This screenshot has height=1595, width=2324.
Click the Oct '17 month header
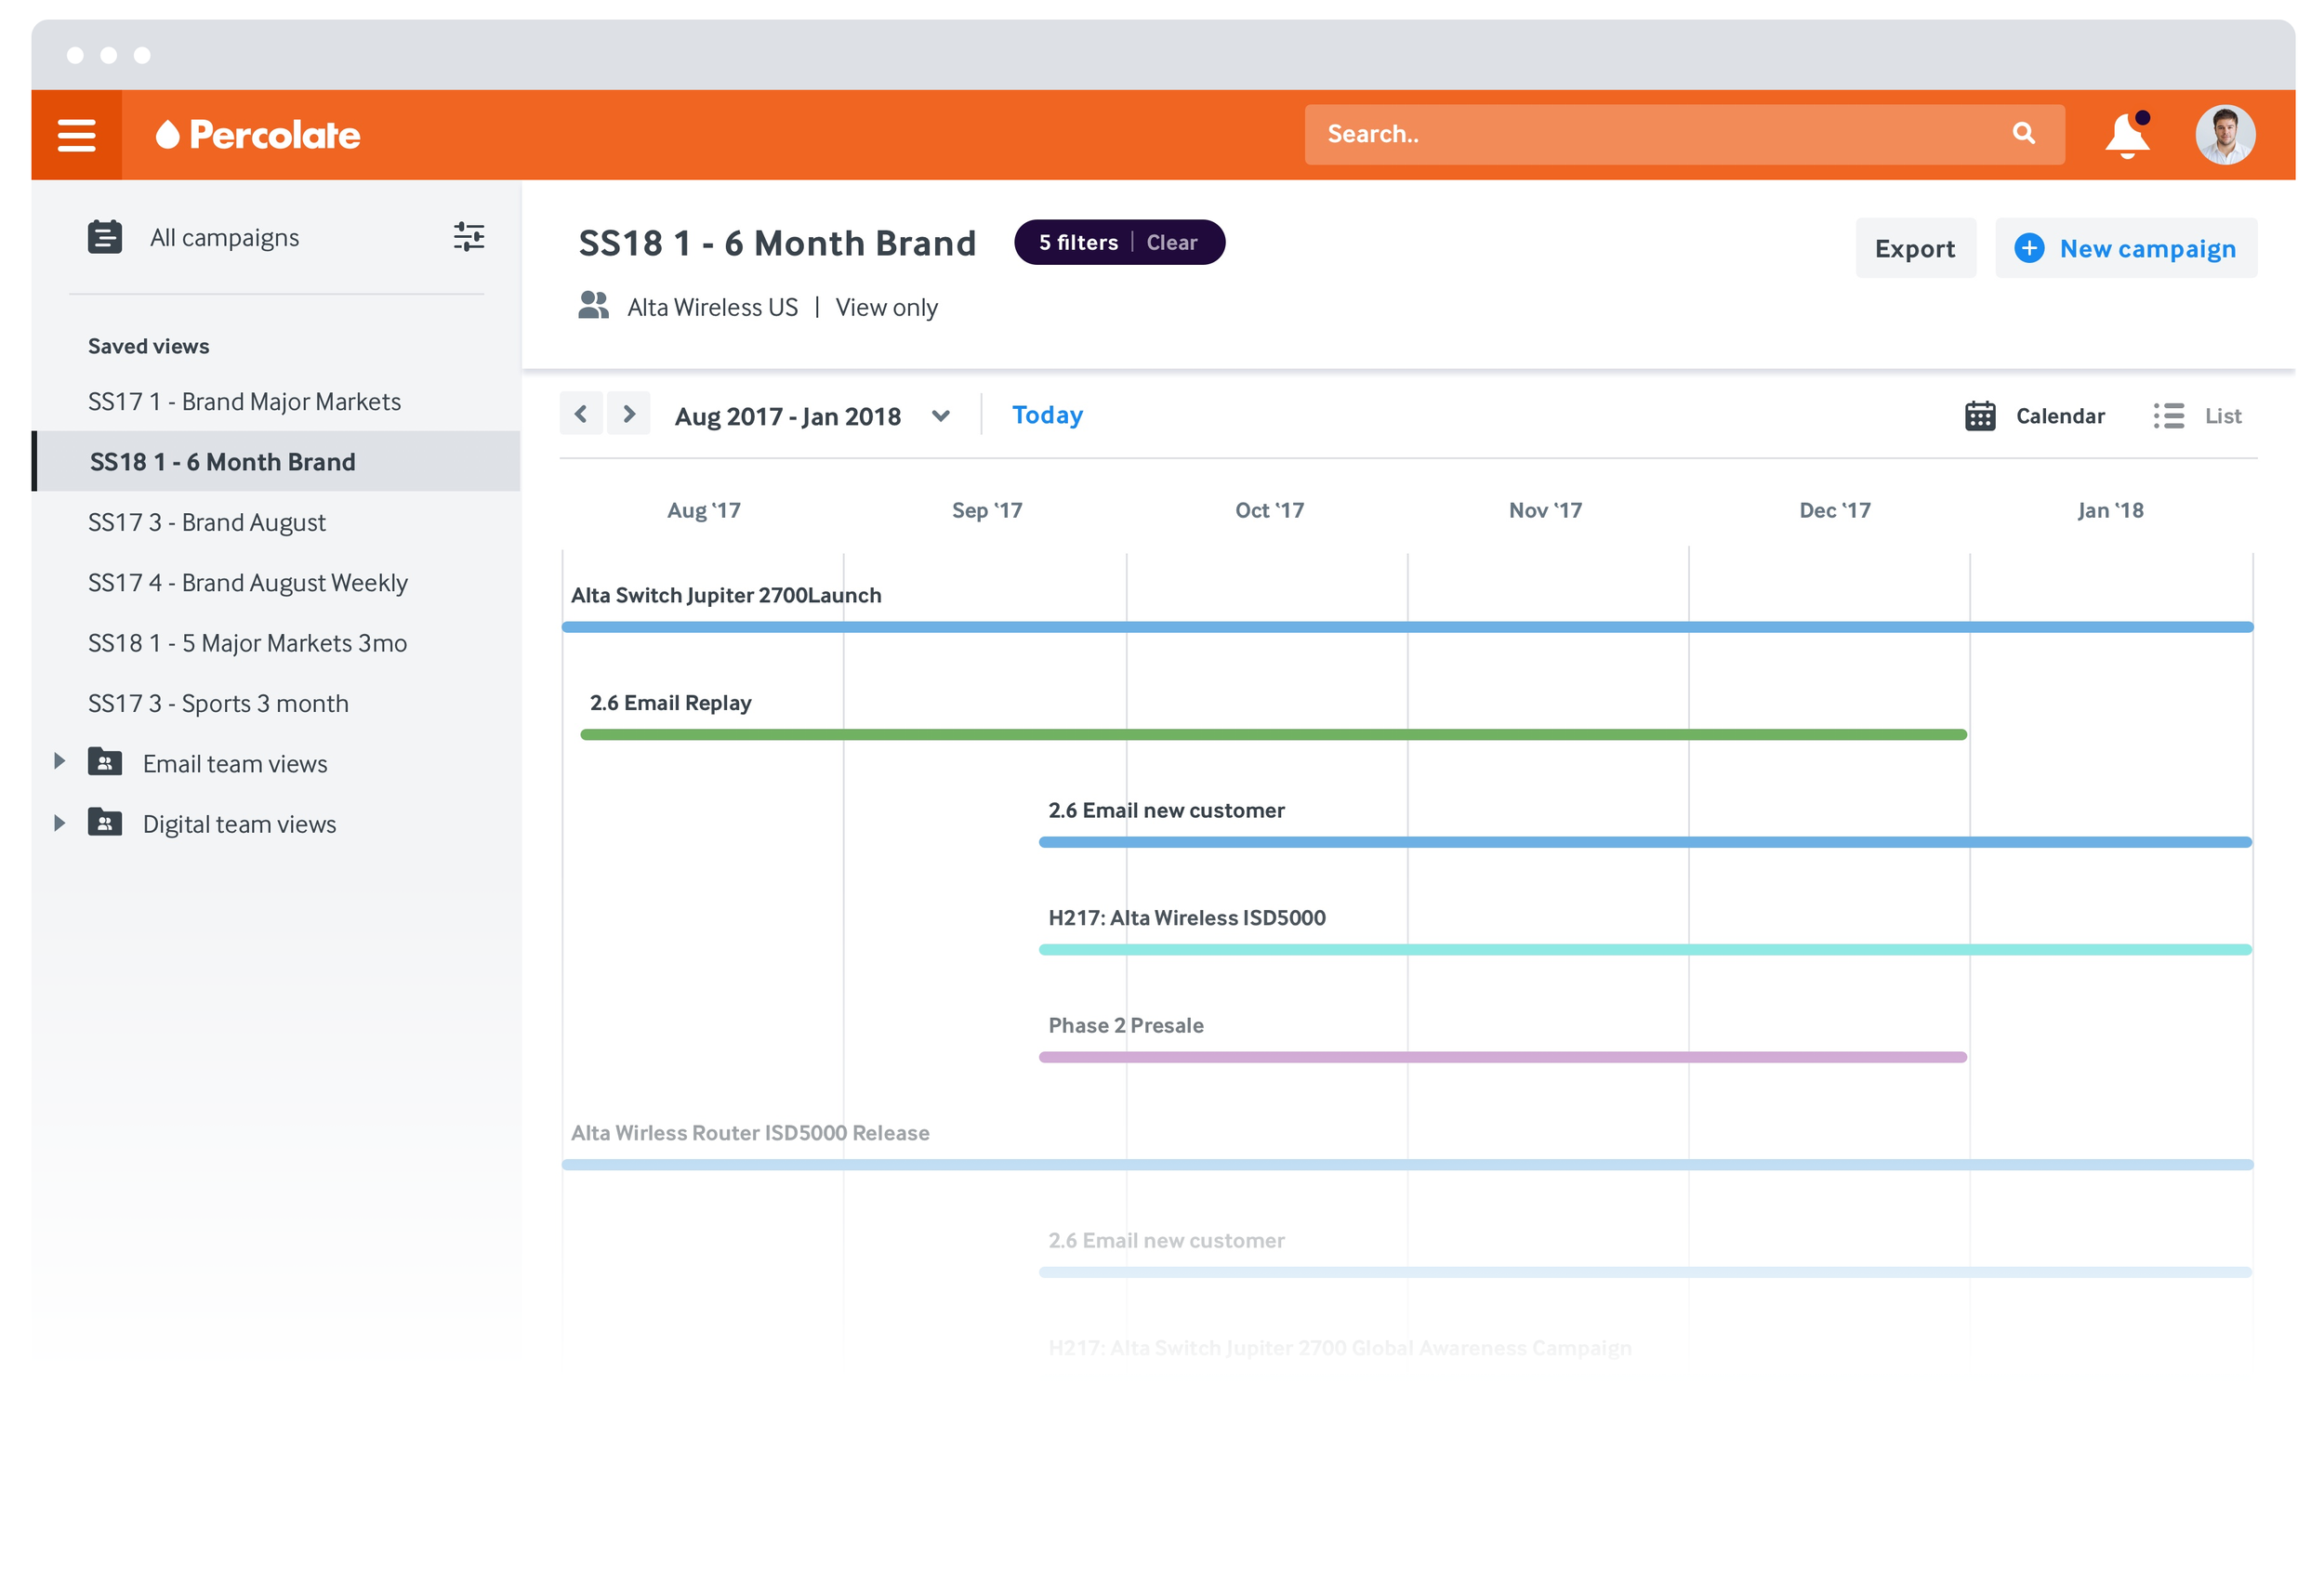click(1269, 510)
